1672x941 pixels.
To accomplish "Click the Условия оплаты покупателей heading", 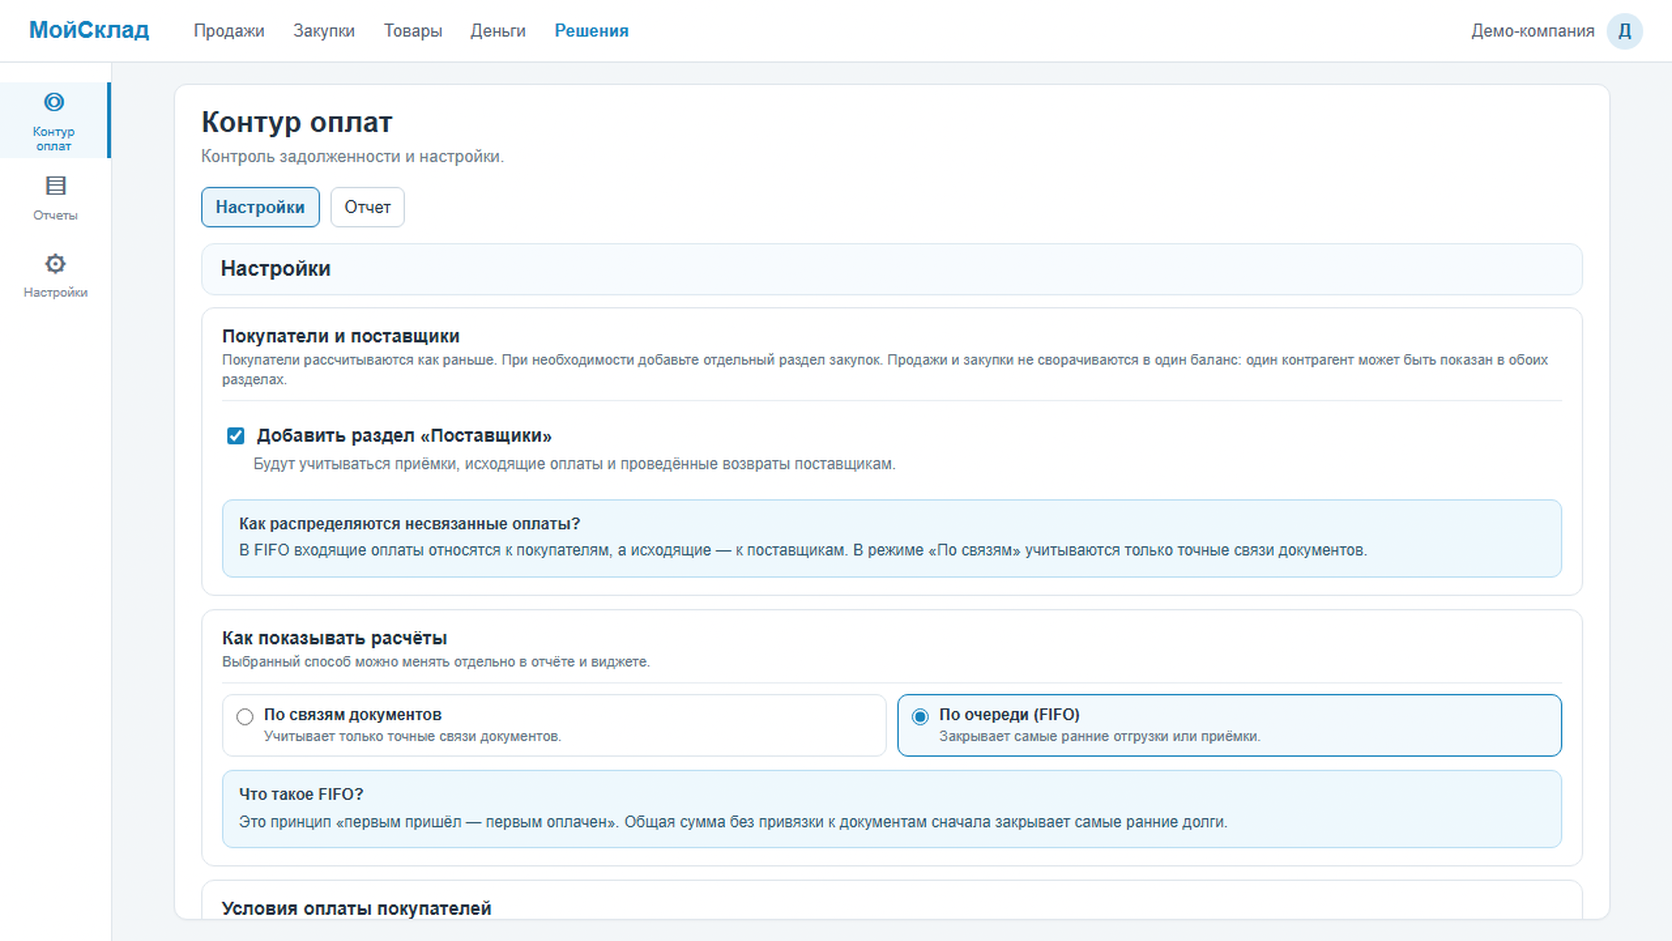I will click(356, 908).
